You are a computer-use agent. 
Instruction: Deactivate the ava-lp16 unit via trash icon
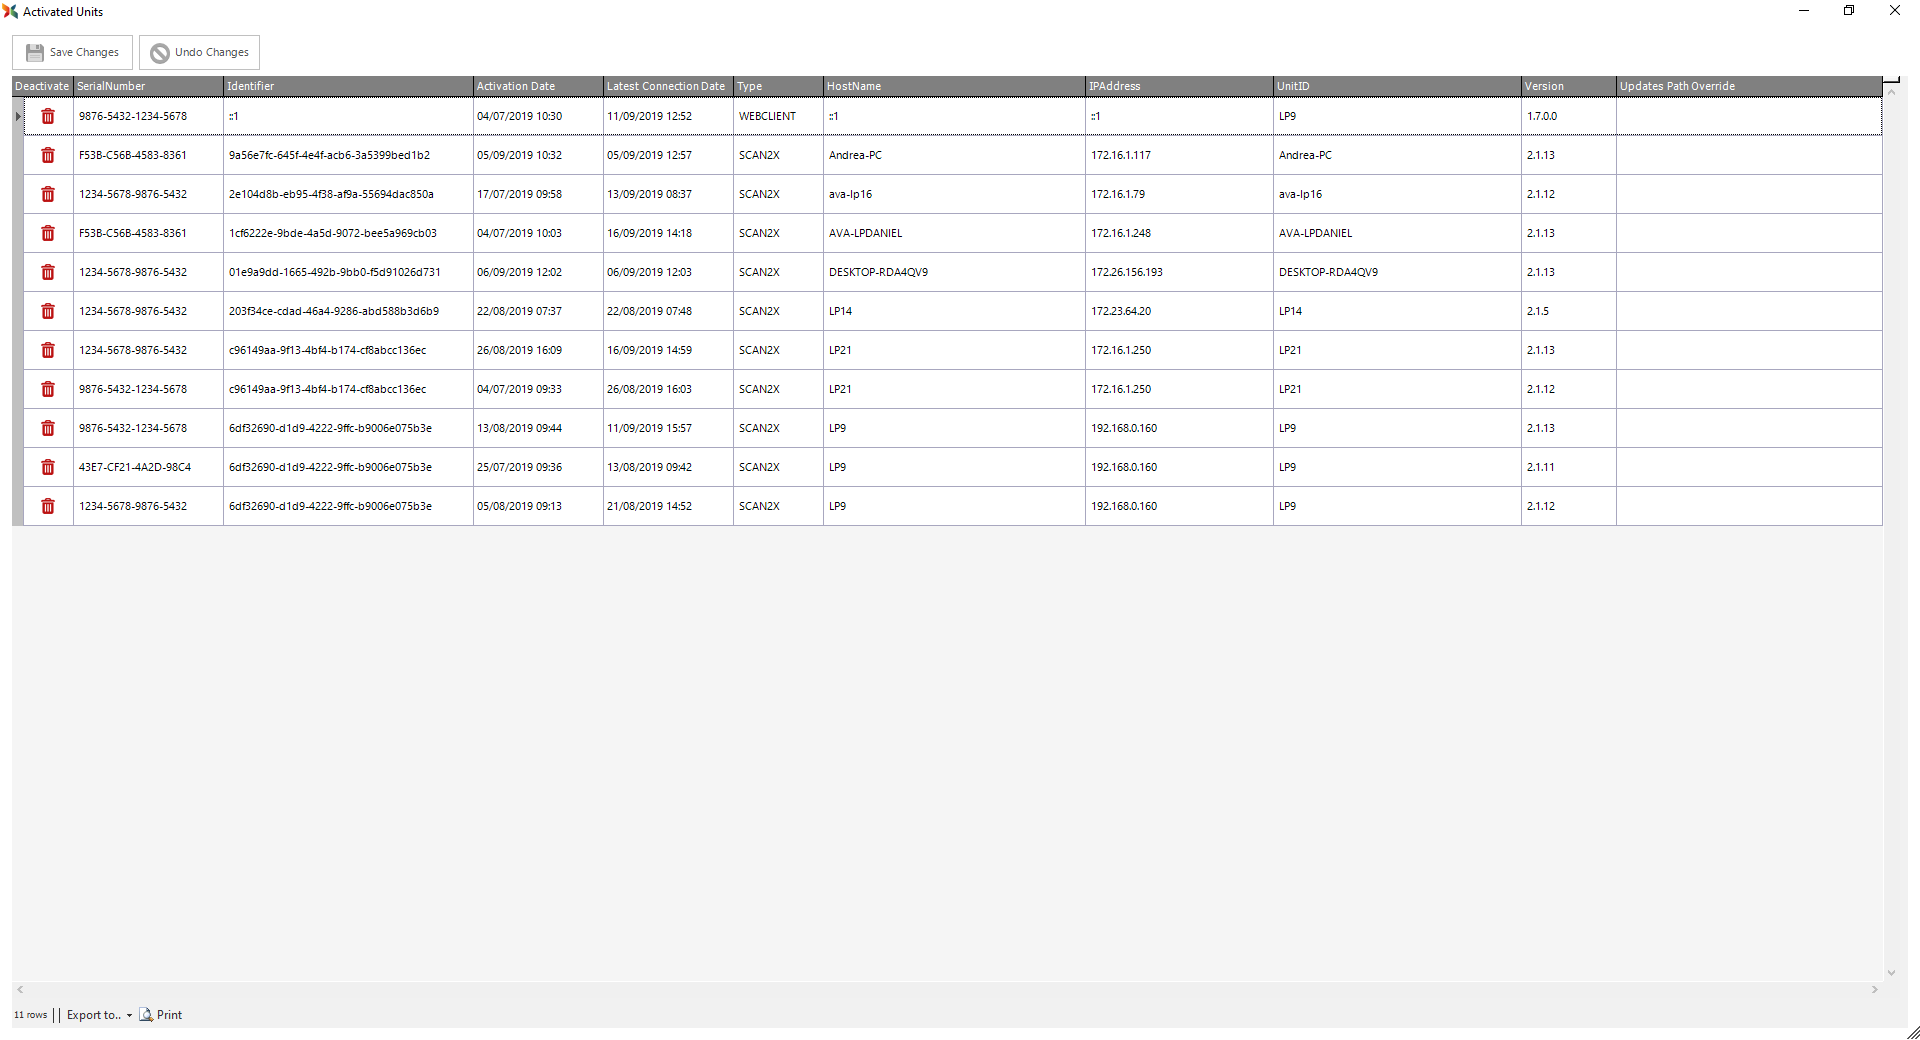click(x=47, y=194)
